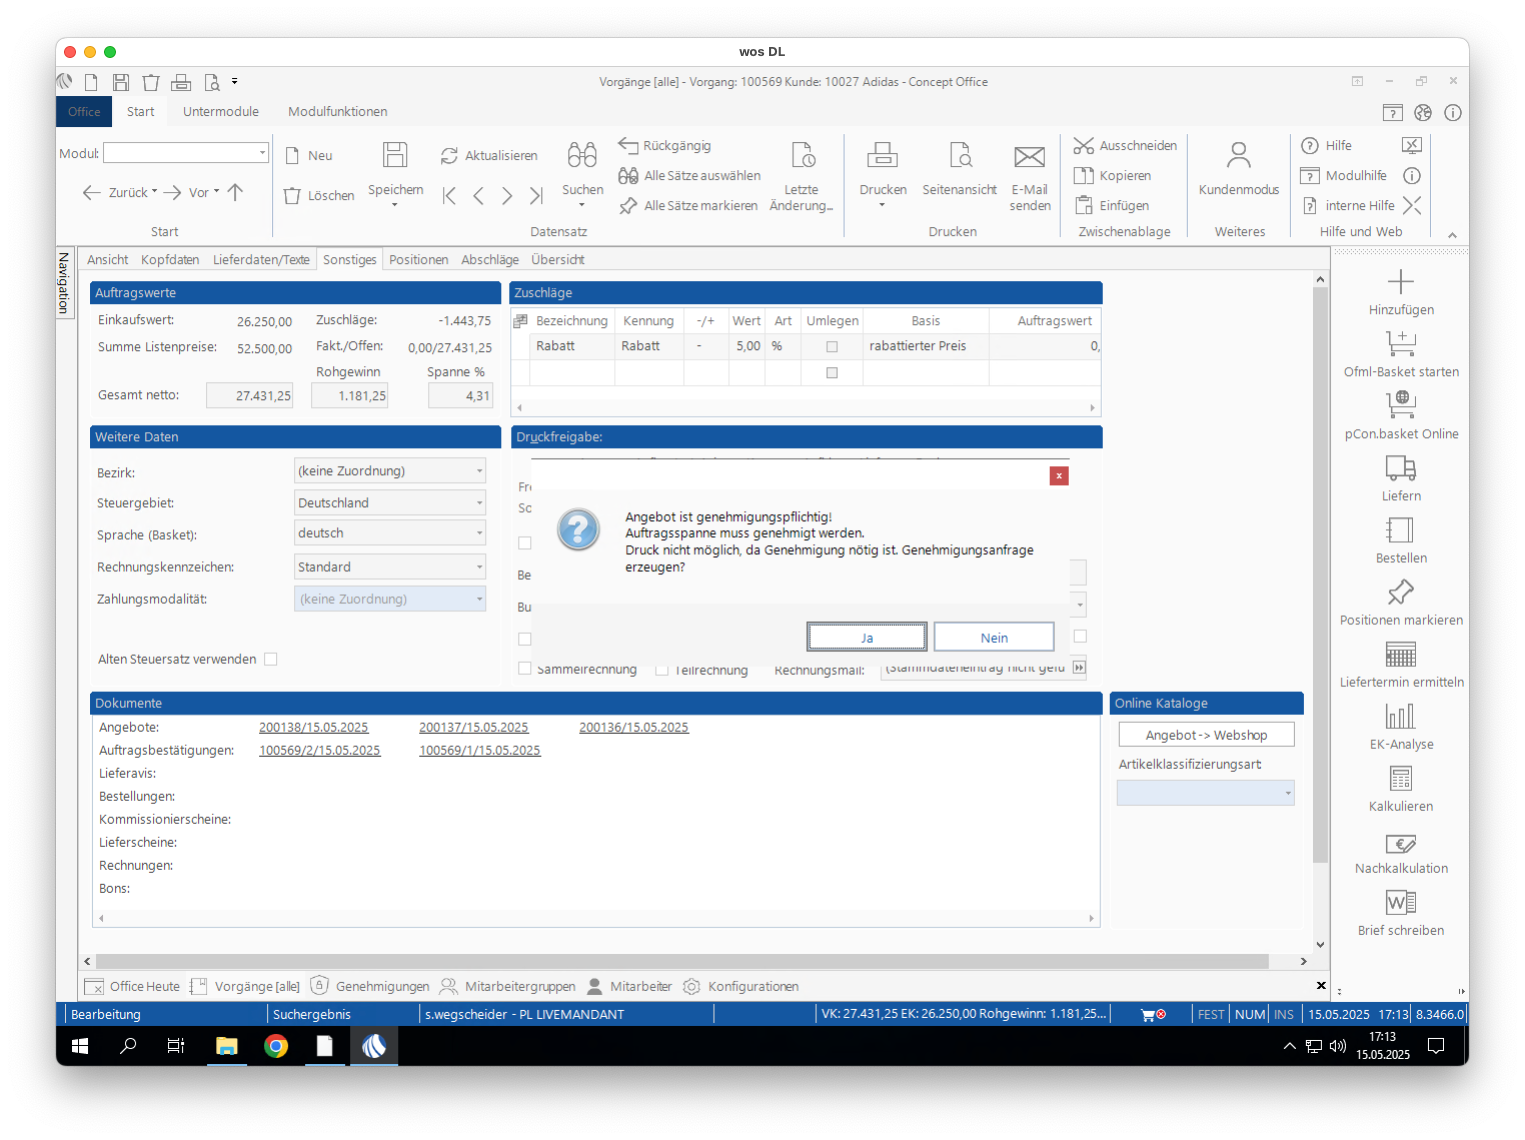Save record with Speichern icon
1525x1140 pixels.
[395, 154]
